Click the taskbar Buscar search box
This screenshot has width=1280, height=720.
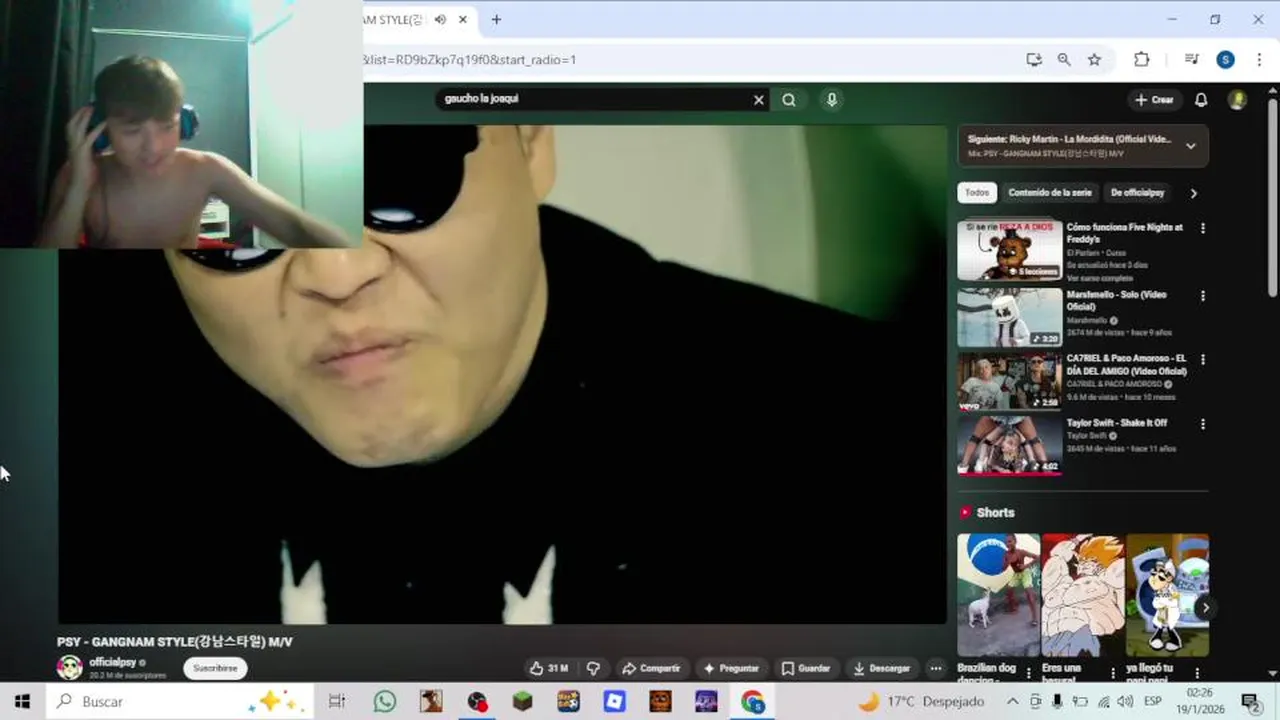tap(182, 702)
